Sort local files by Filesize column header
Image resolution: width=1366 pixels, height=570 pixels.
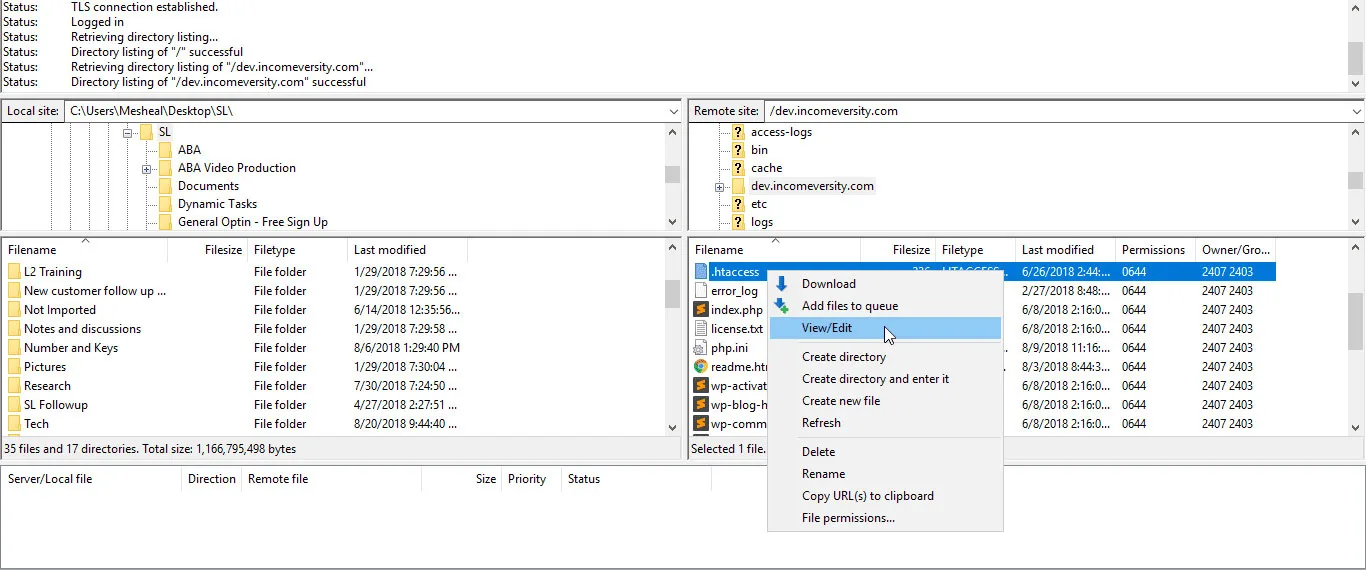207,250
